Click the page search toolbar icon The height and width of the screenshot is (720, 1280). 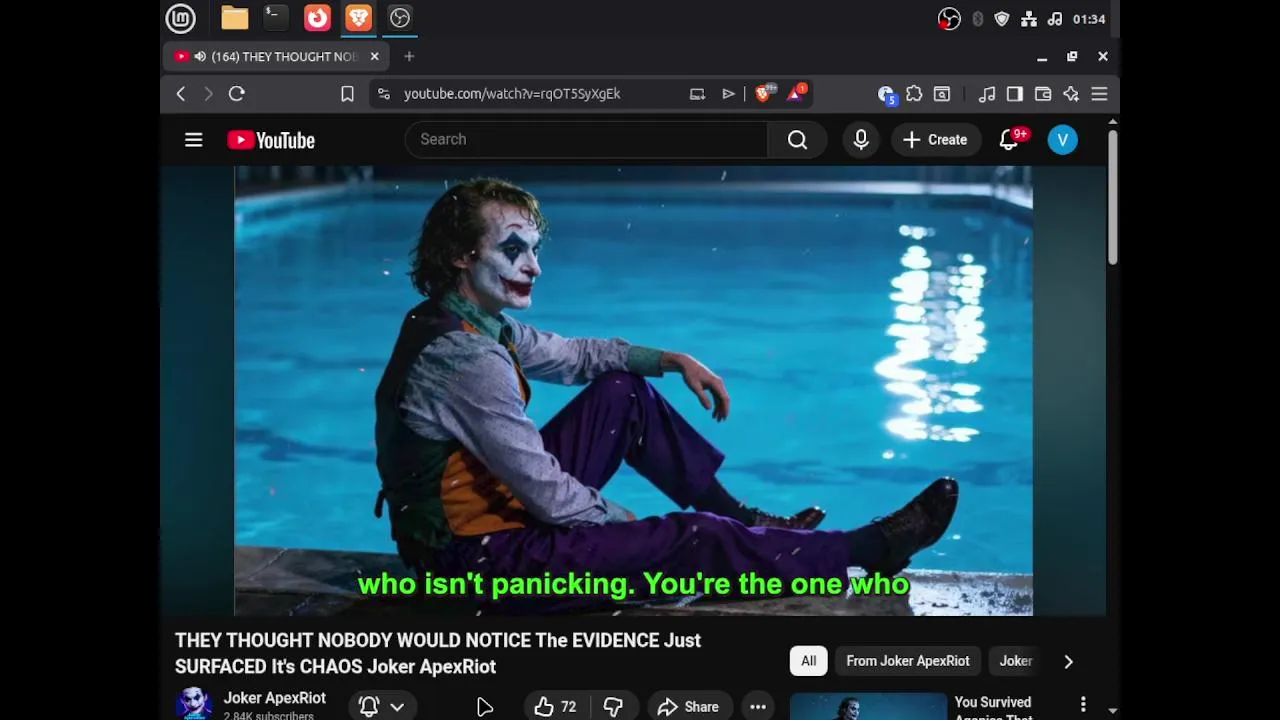coord(942,94)
